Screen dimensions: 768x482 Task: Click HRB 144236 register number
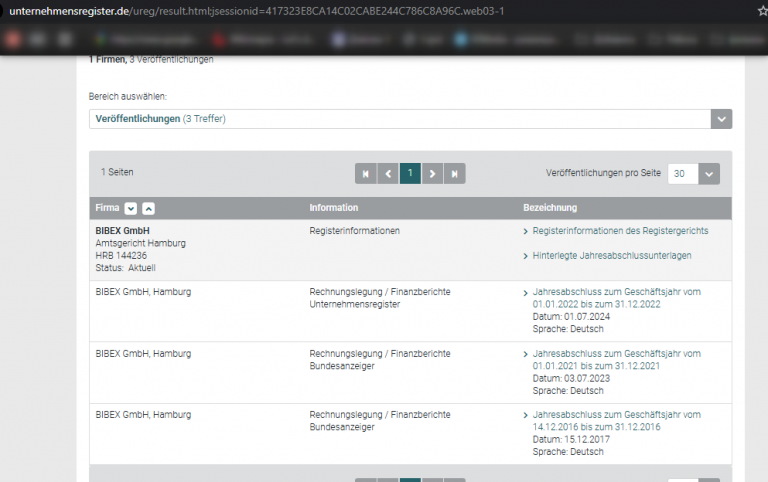point(121,256)
